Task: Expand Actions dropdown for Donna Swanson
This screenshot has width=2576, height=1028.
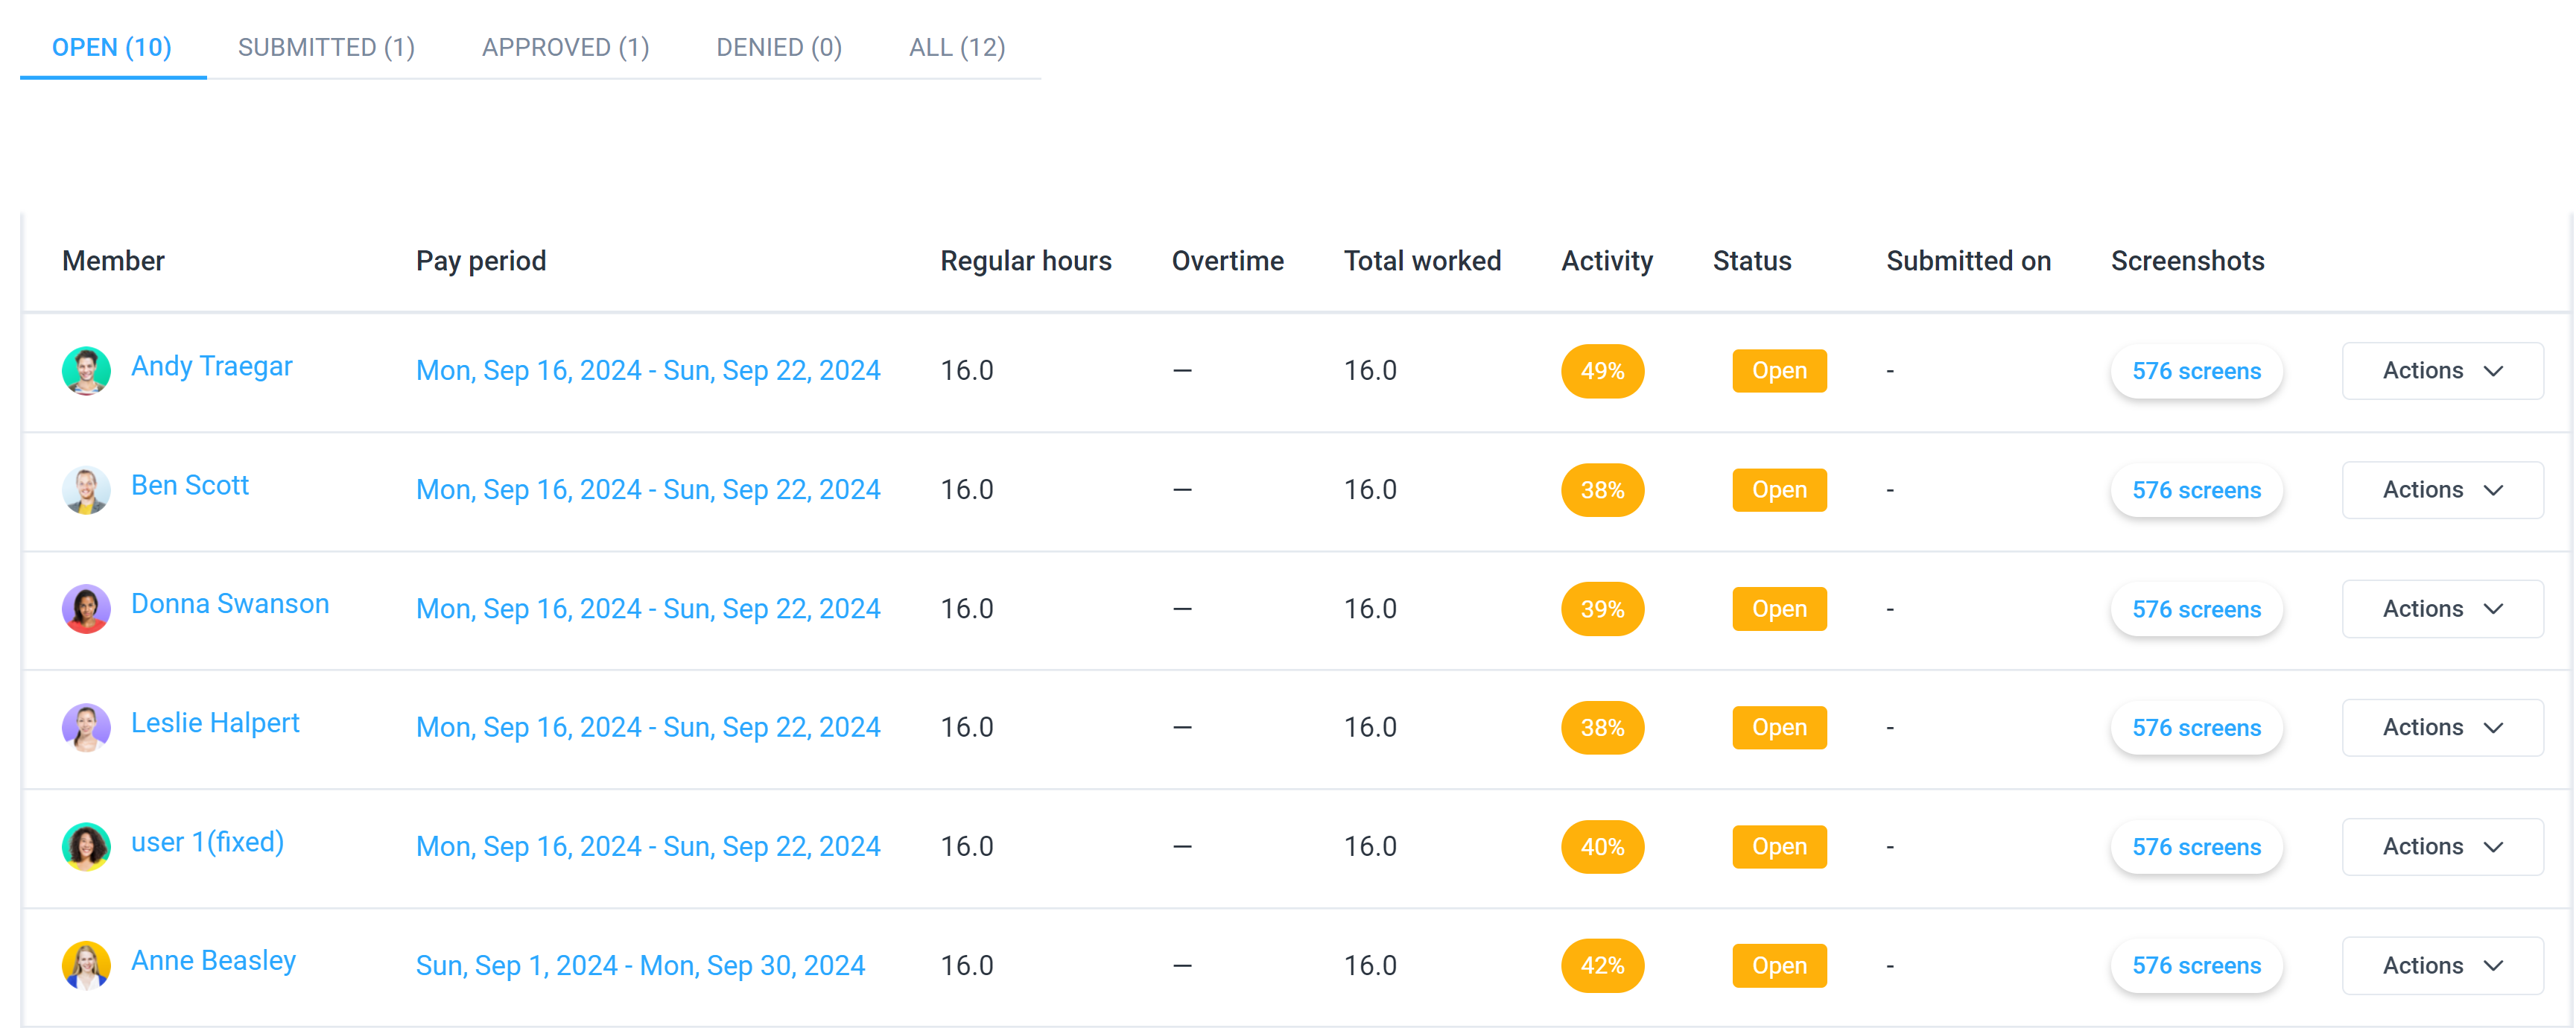Action: coord(2442,609)
